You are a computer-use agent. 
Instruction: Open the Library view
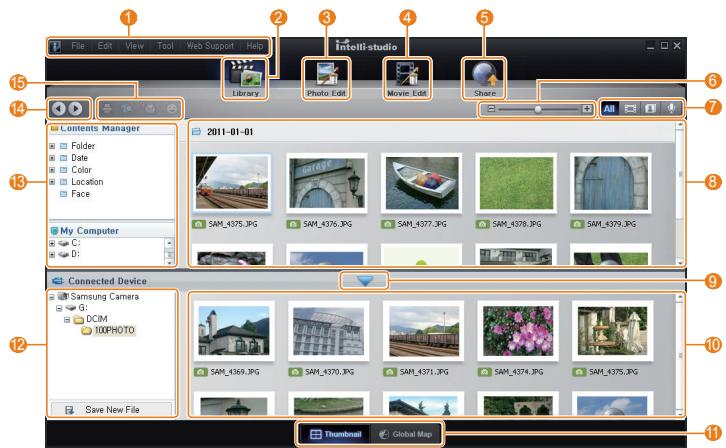[245, 77]
